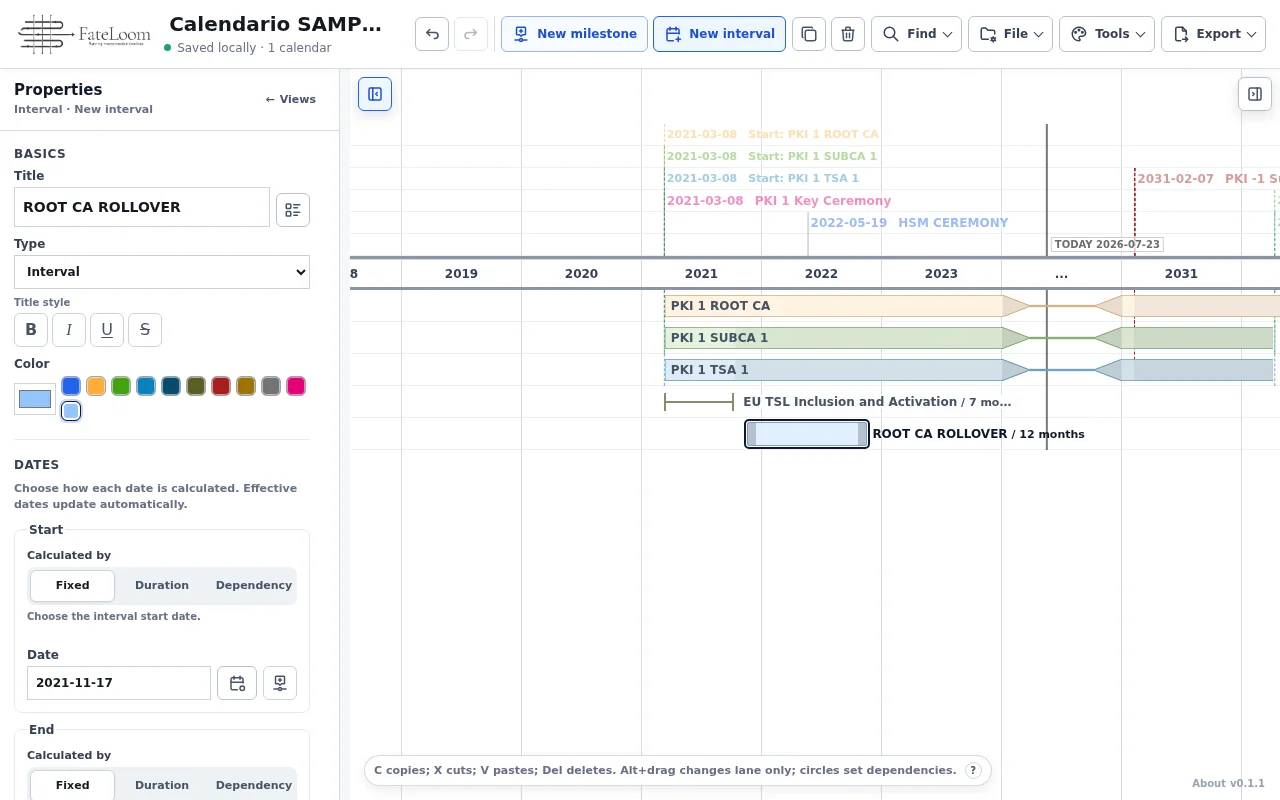
Task: Pick the magenta pink color swatch
Action: (x=296, y=386)
